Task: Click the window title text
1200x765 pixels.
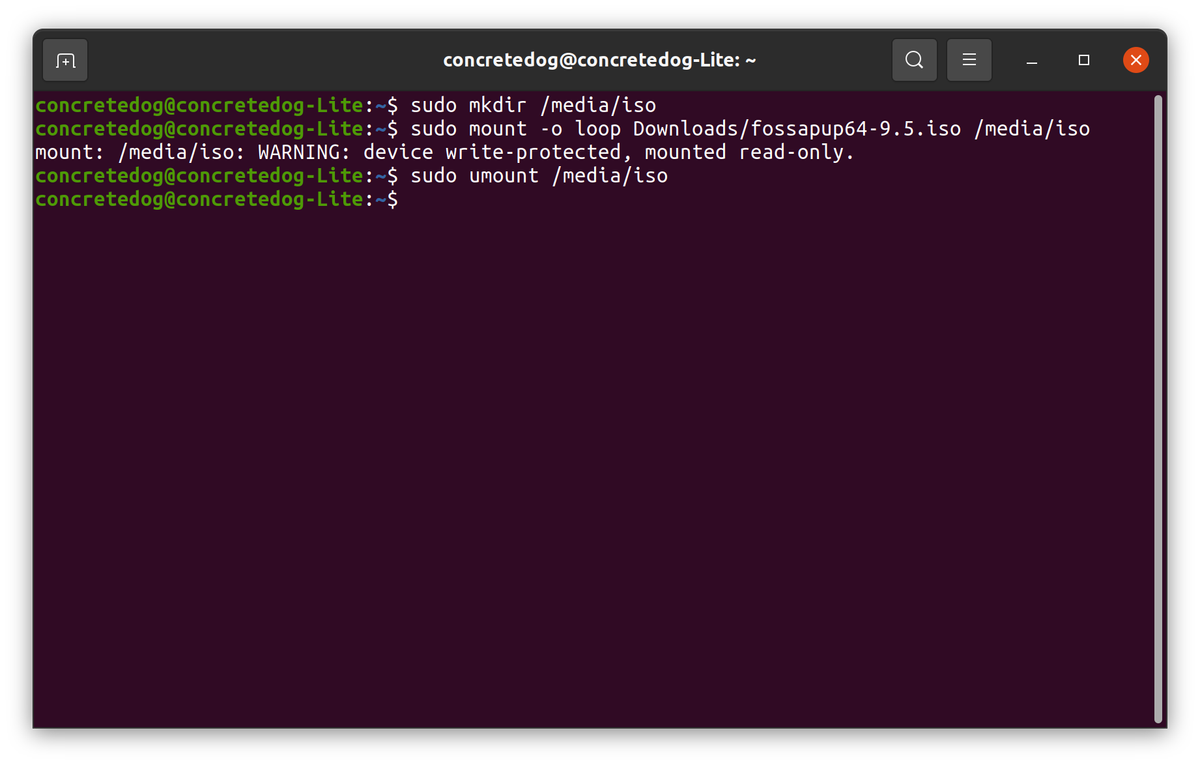Action: point(599,60)
